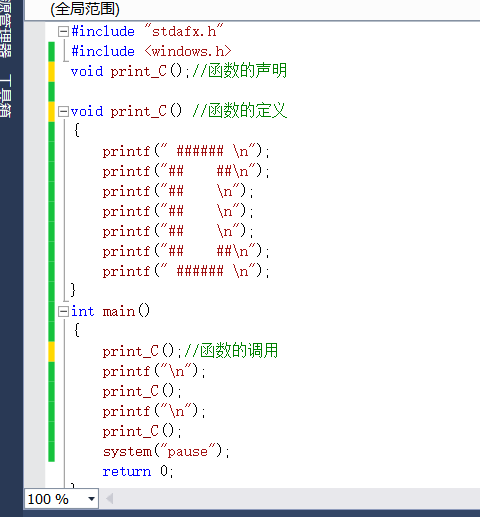
Task: Collapse the print_C function definition
Action: pos(63,111)
